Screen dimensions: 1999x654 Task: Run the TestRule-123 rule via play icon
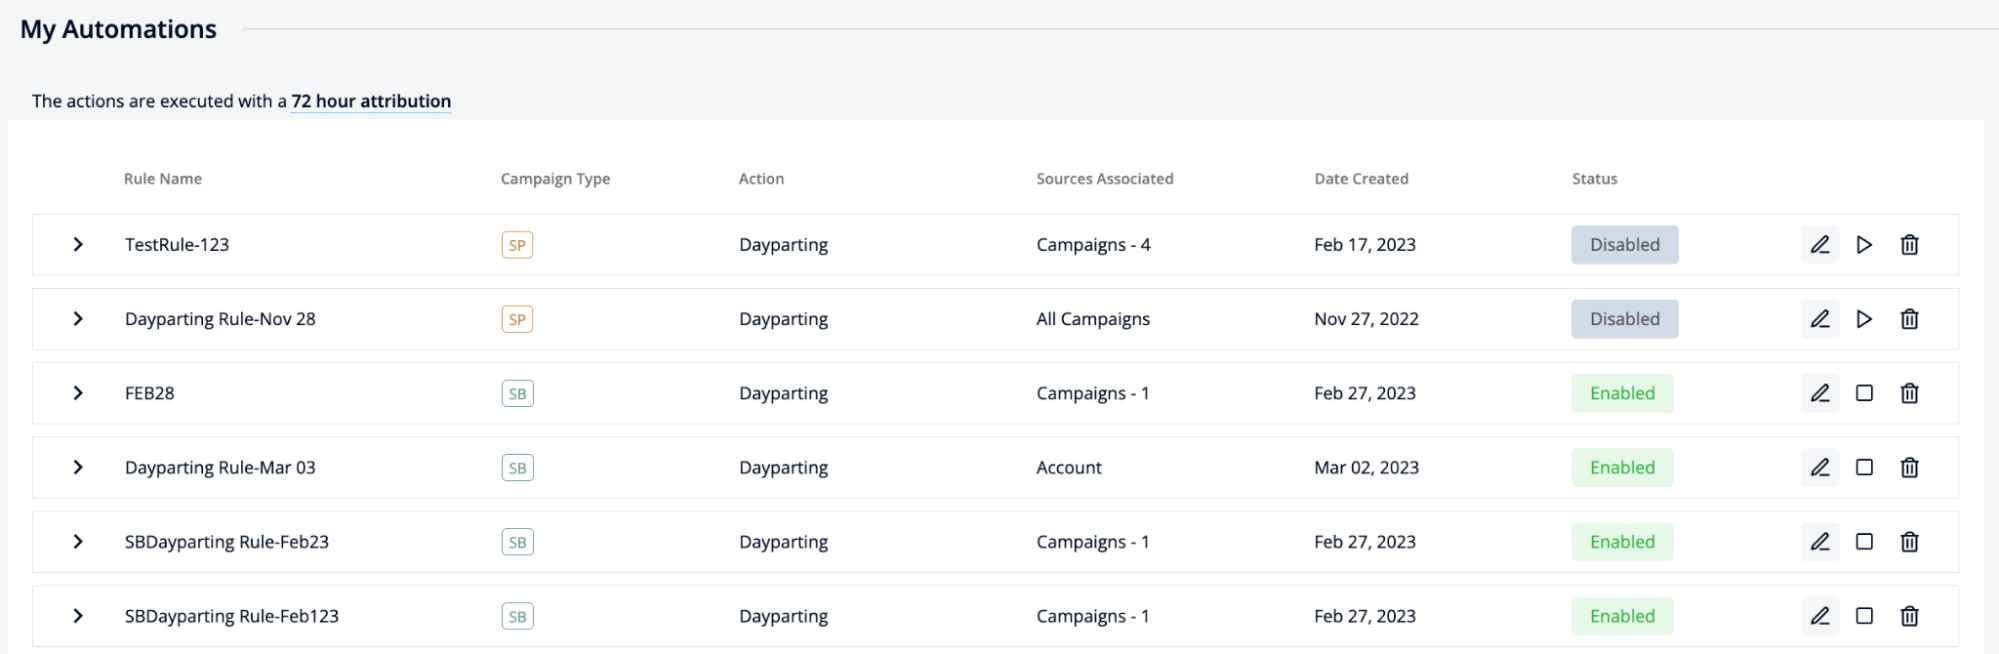click(1864, 245)
